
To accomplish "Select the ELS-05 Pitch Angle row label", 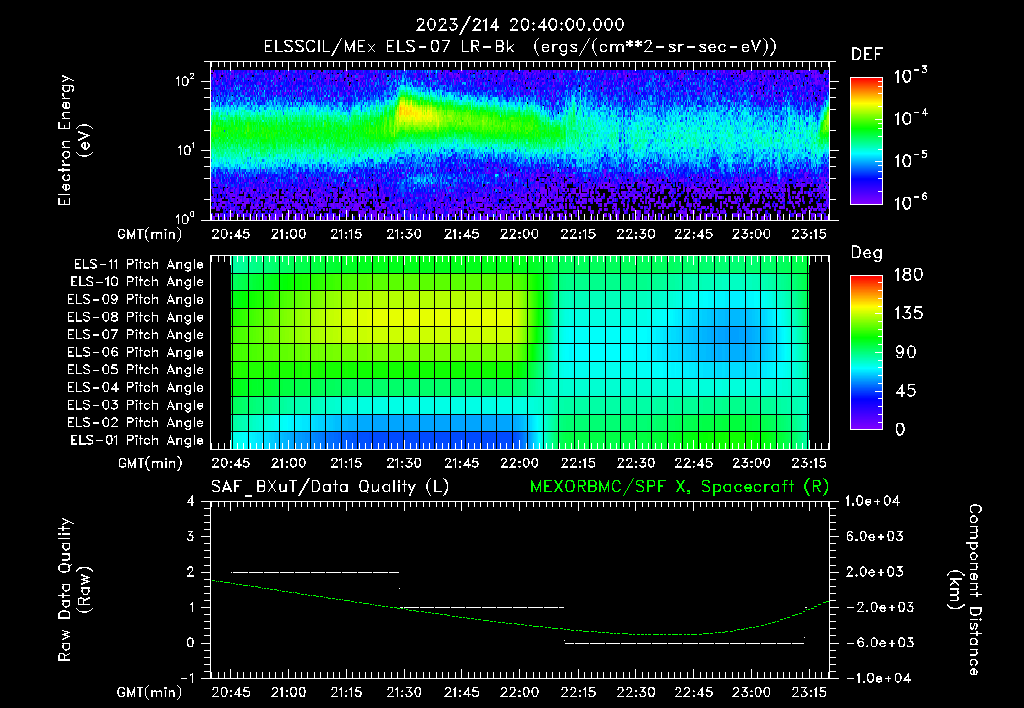I will (136, 370).
